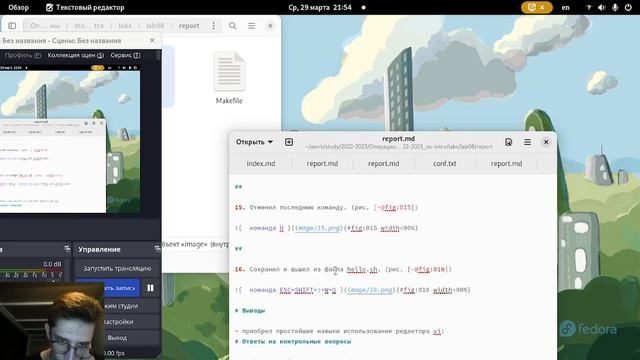This screenshot has width=640, height=360.
Task: Click the blue stop recording button
Action: pos(108,288)
